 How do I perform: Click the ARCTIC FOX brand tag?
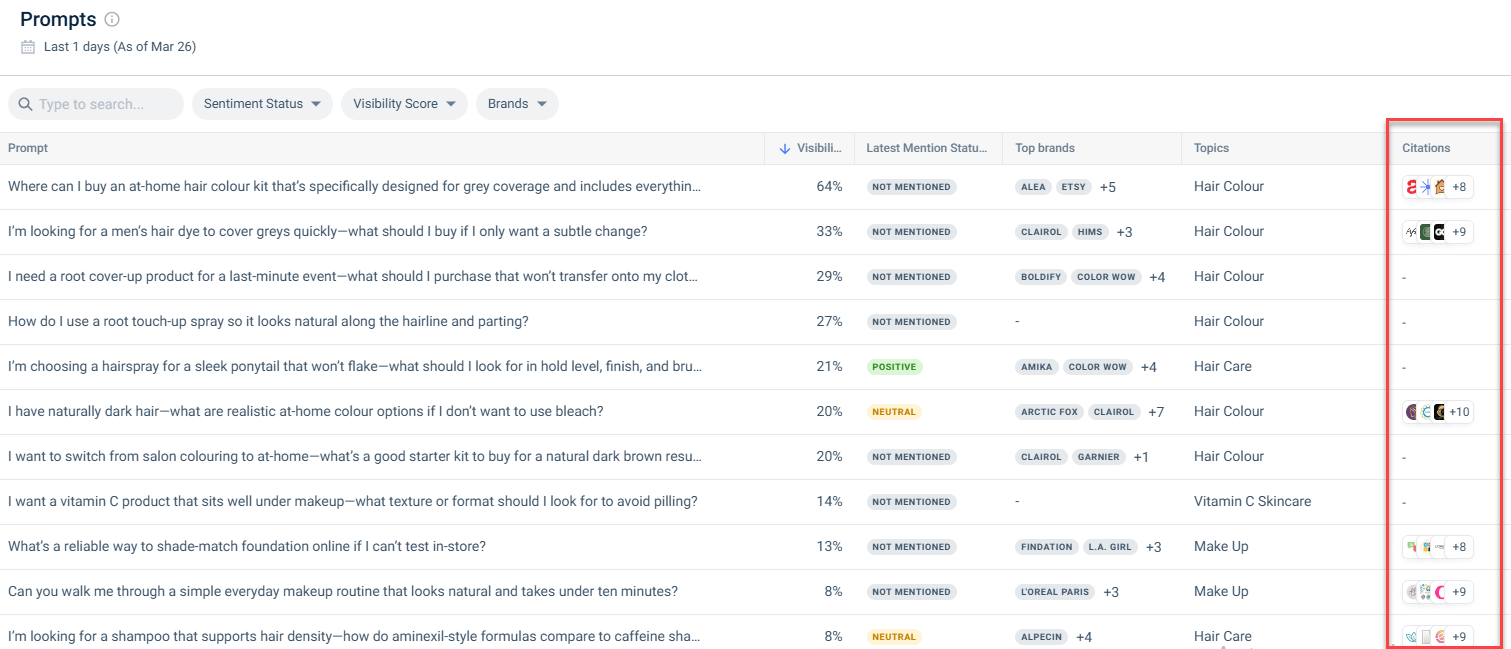coord(1050,412)
